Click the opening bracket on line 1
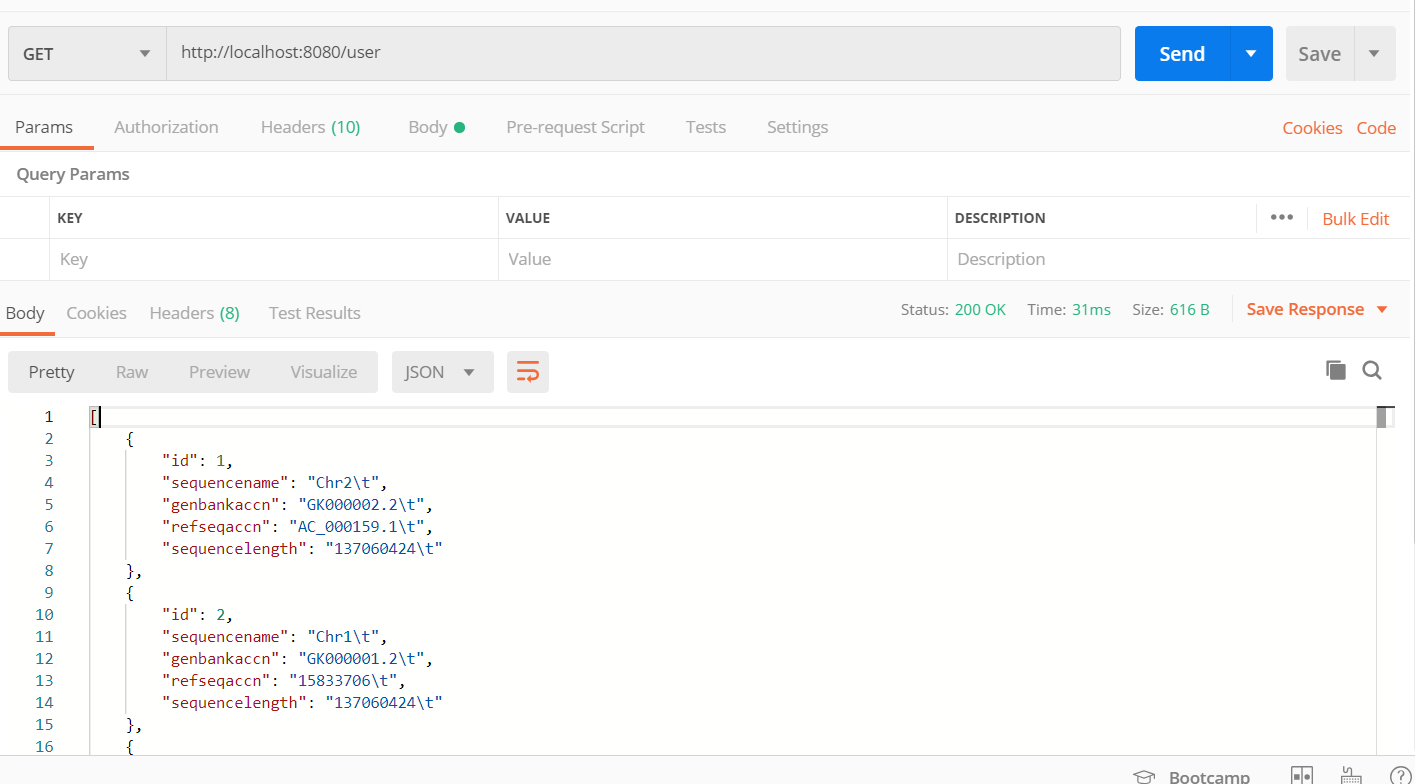The height and width of the screenshot is (784, 1415). coord(93,417)
